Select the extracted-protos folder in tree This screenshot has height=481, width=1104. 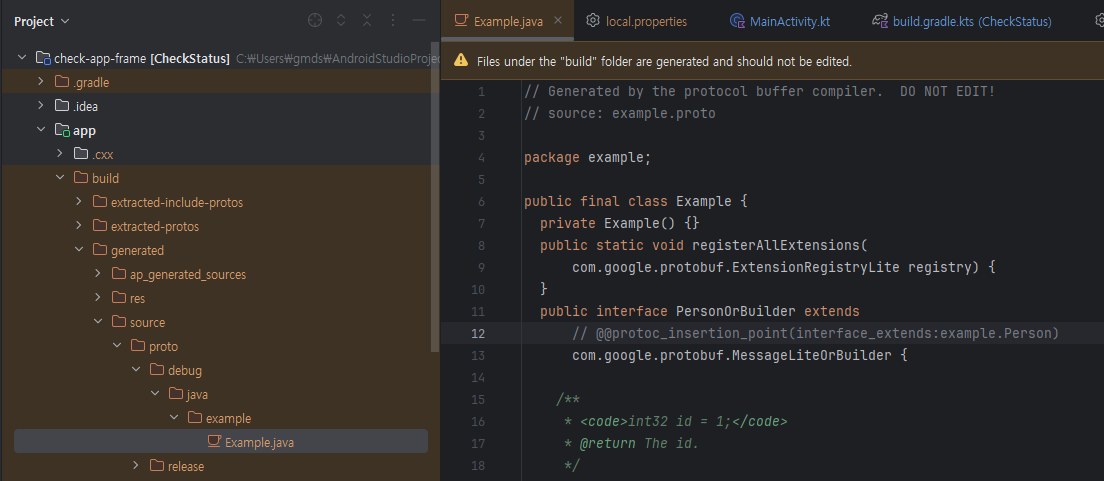(x=154, y=226)
